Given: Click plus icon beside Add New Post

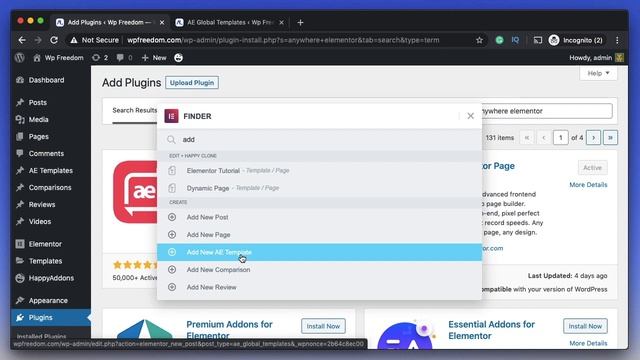Looking at the screenshot, I should coord(172,217).
